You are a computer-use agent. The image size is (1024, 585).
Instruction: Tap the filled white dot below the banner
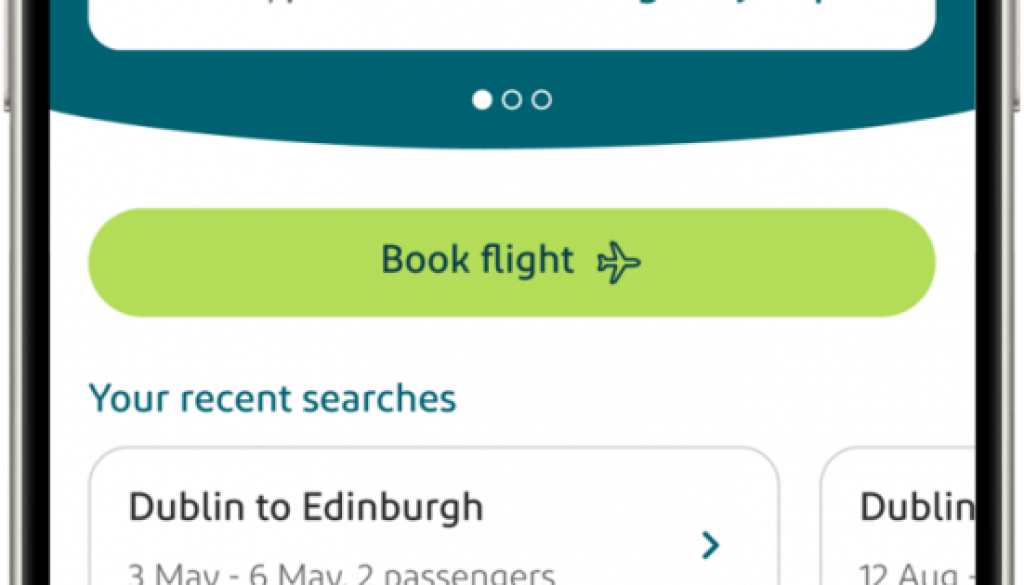483,100
